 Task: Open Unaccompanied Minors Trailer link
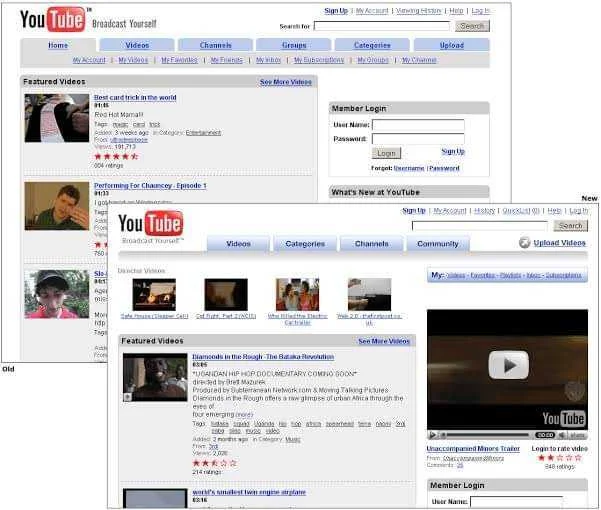tap(473, 448)
